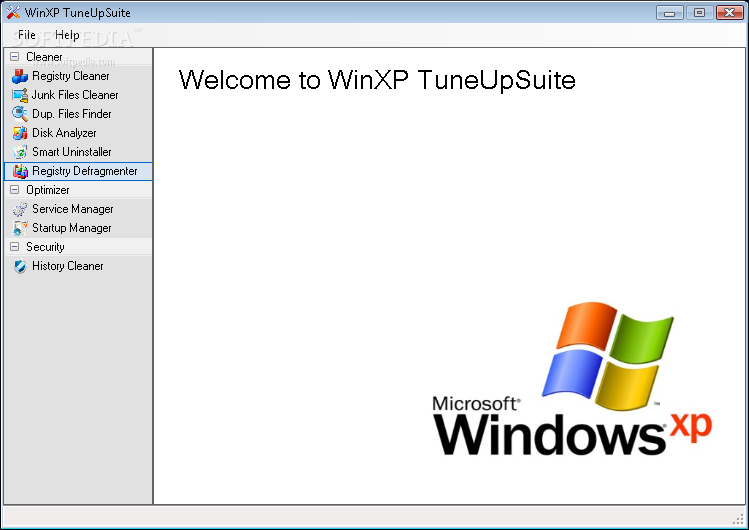Click the window resize grip
Image resolution: width=749 pixels, height=530 pixels.
point(738,518)
